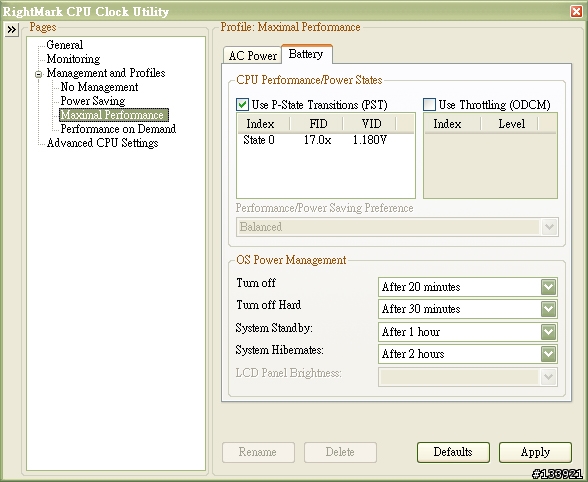The image size is (588, 482).
Task: Select the Power Saving profile
Action: coord(93,101)
